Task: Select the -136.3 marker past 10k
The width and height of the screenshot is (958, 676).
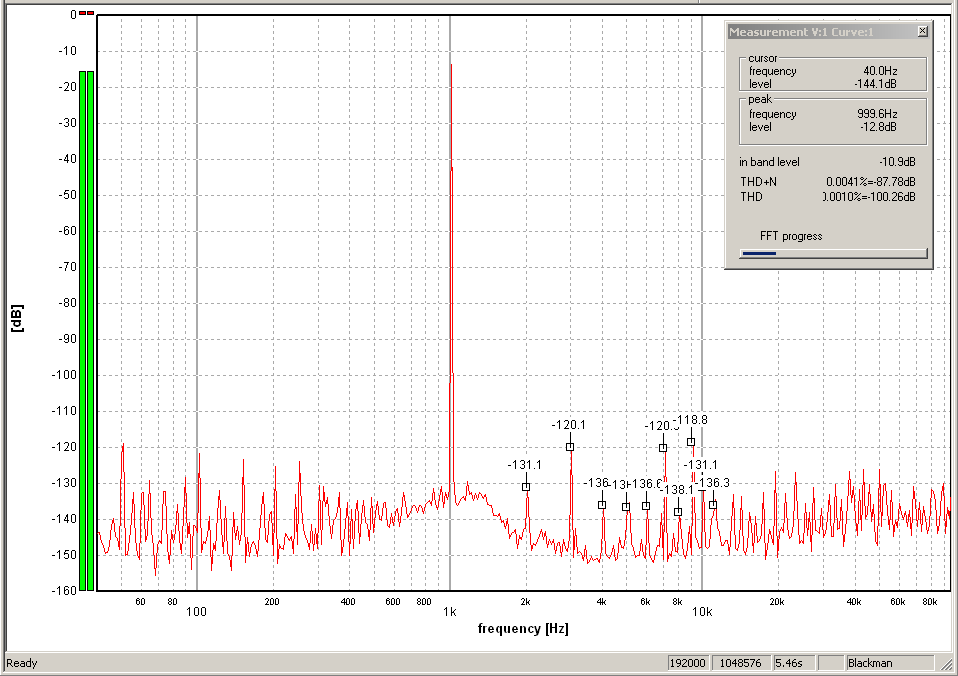Action: pos(713,505)
